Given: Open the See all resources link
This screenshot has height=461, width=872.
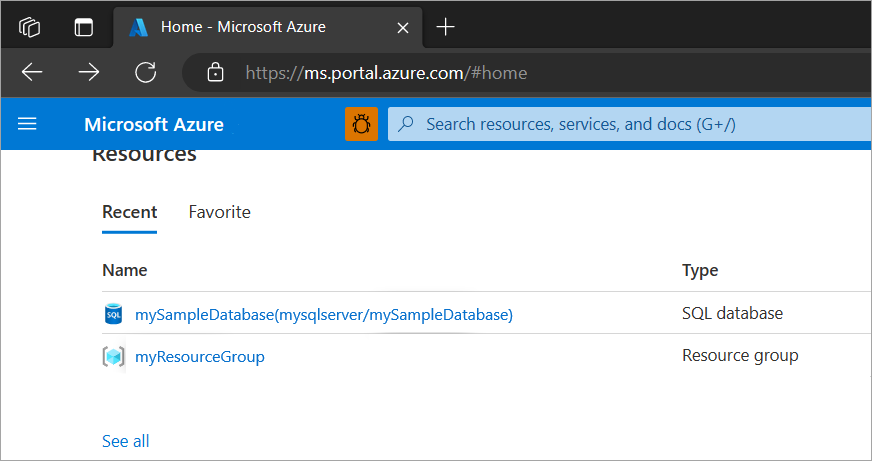Looking at the screenshot, I should coord(126,441).
